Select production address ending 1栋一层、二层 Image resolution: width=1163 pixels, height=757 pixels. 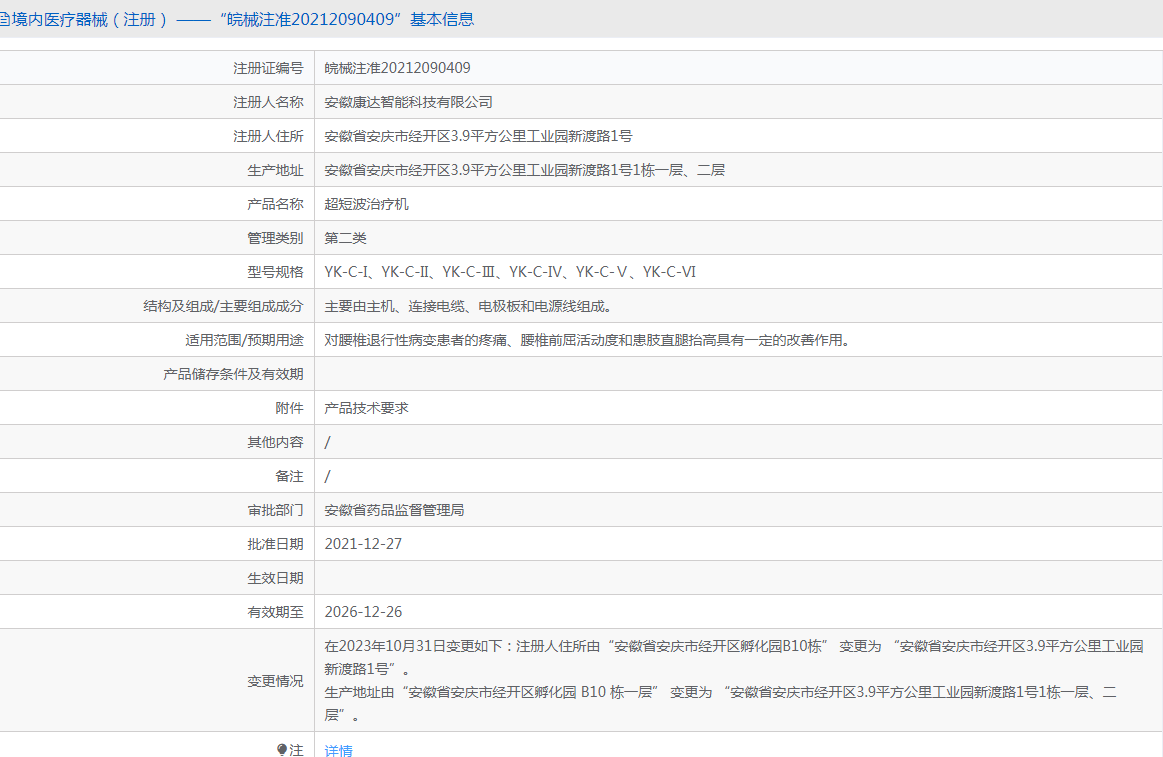(524, 171)
